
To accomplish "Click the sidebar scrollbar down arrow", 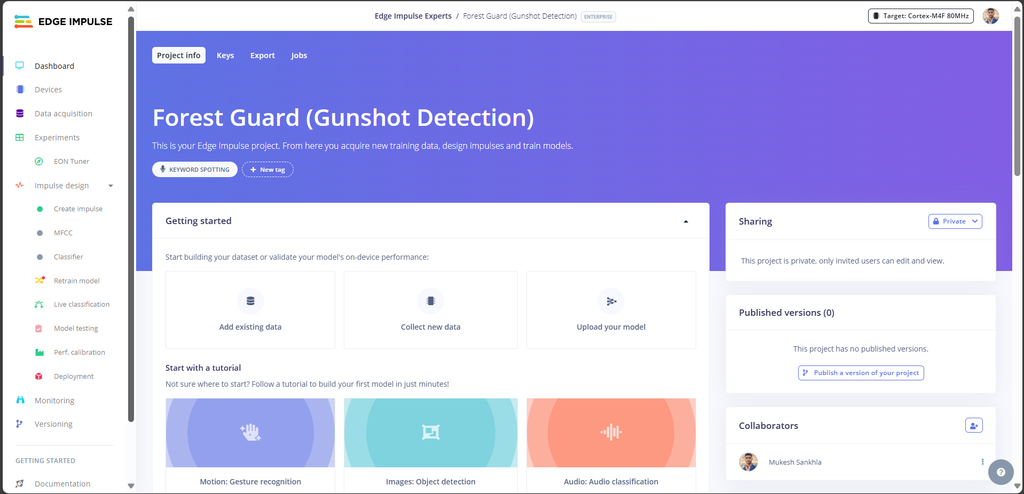I will (131, 486).
